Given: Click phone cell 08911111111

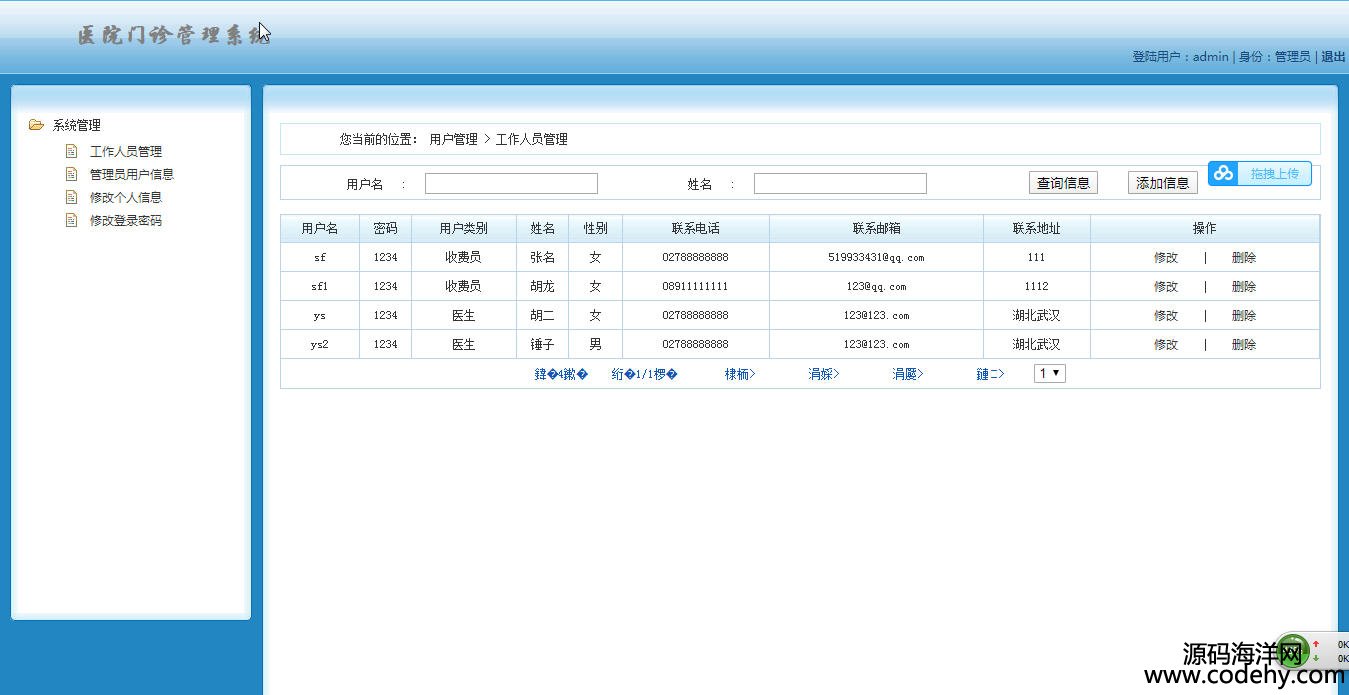Looking at the screenshot, I should 696,286.
